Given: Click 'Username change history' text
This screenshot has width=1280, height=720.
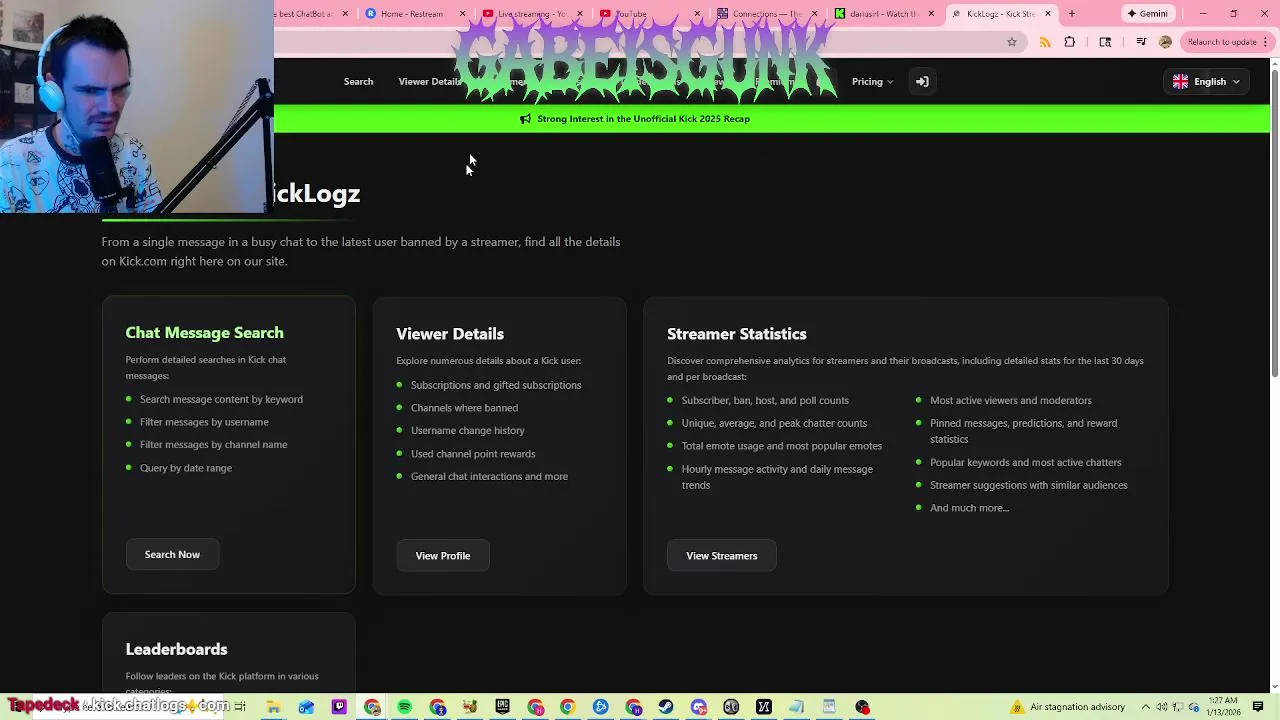Looking at the screenshot, I should click(x=467, y=431).
